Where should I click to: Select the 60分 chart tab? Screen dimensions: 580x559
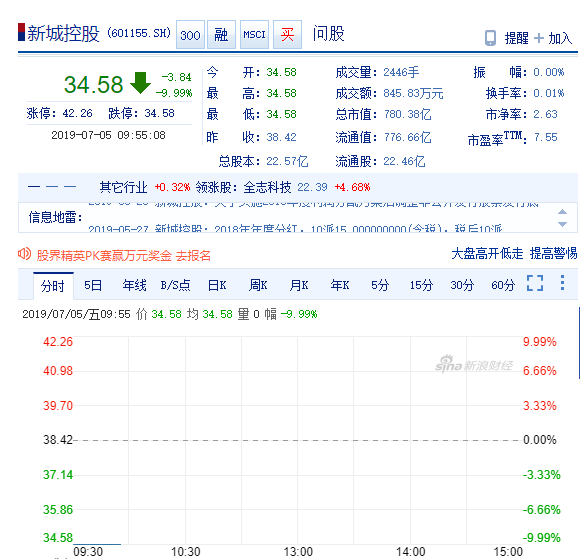503,285
